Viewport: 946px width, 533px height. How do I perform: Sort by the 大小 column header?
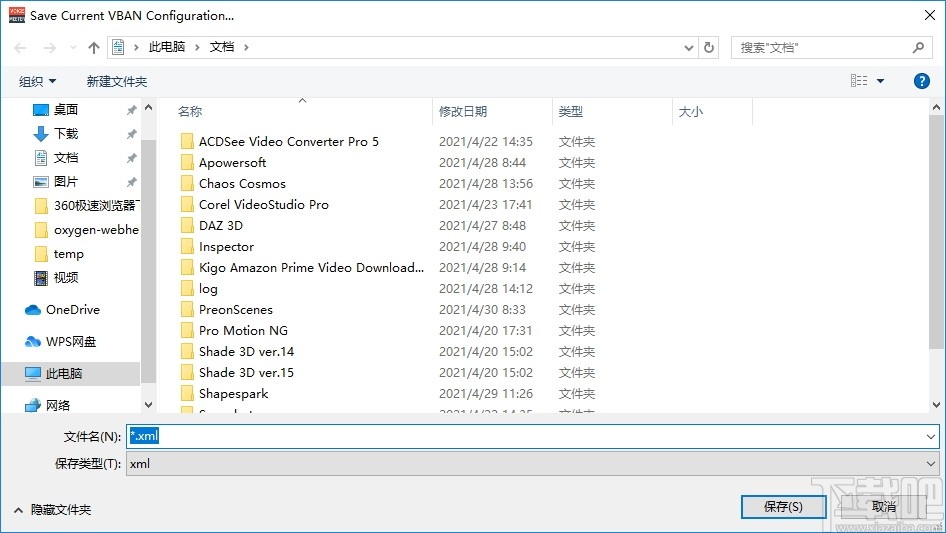[691, 112]
